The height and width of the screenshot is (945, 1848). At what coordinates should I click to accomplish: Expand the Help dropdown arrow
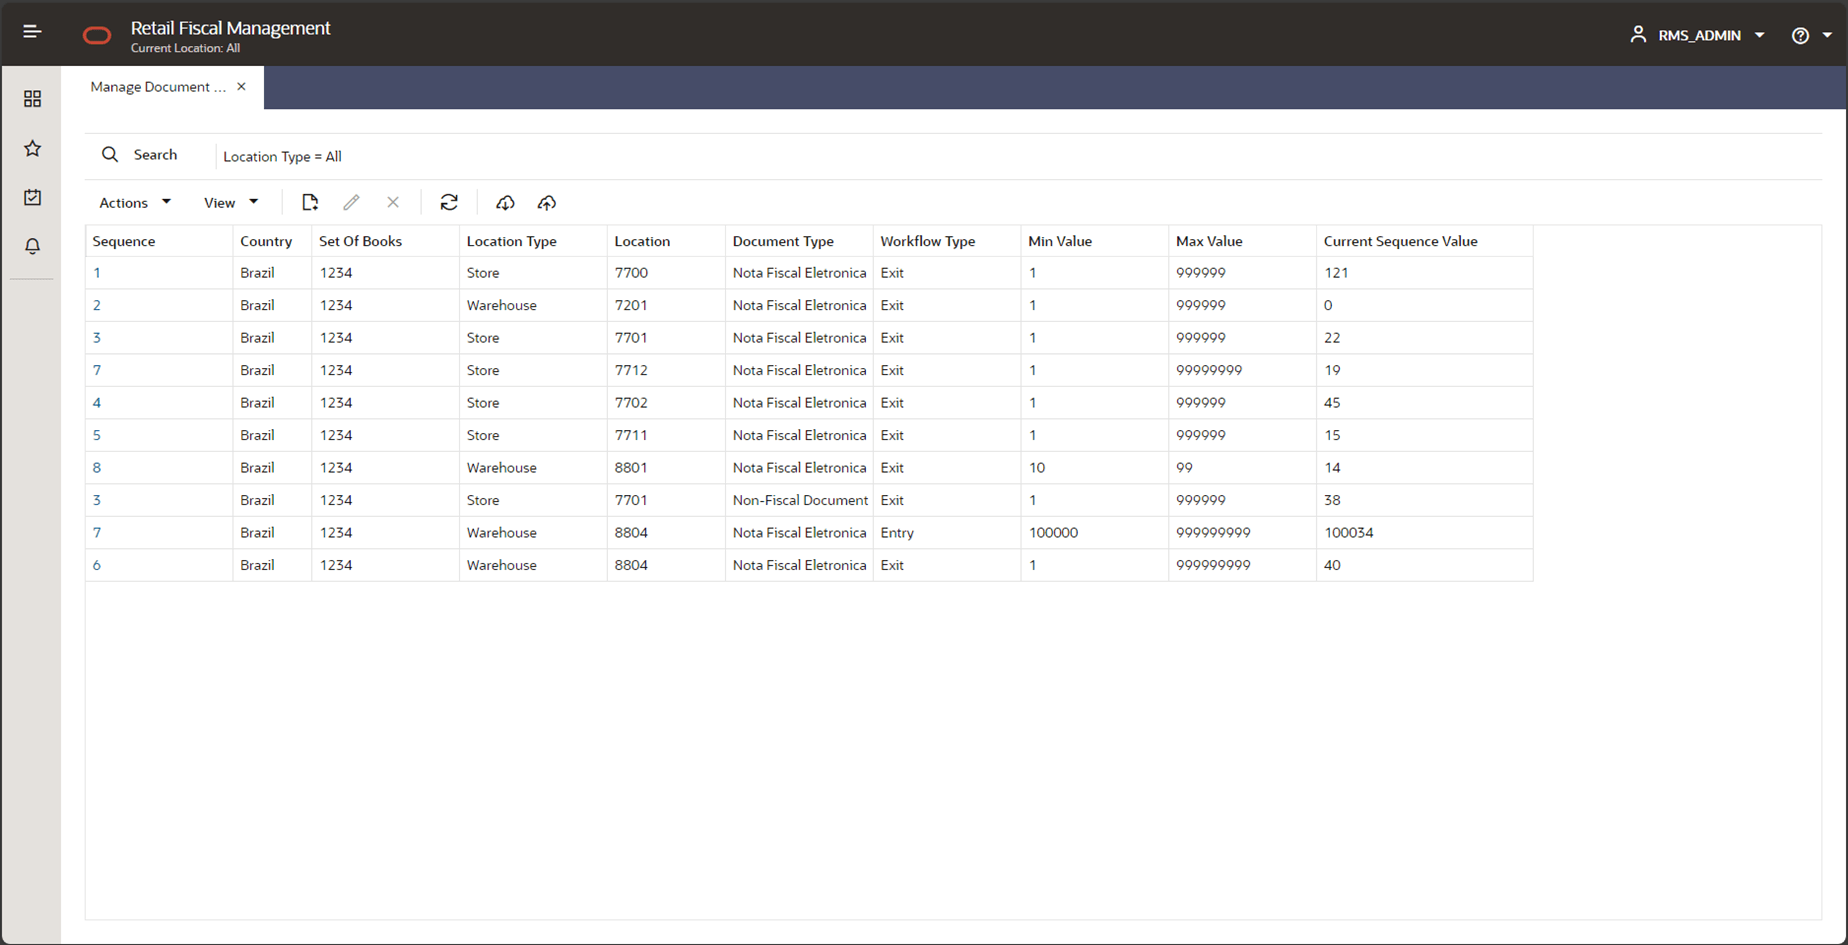[x=1827, y=36]
